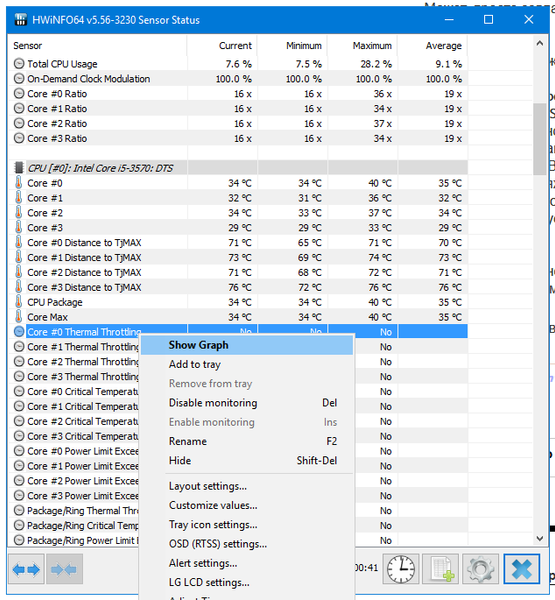Click thermometer icon beside Core #2

(x=18, y=213)
